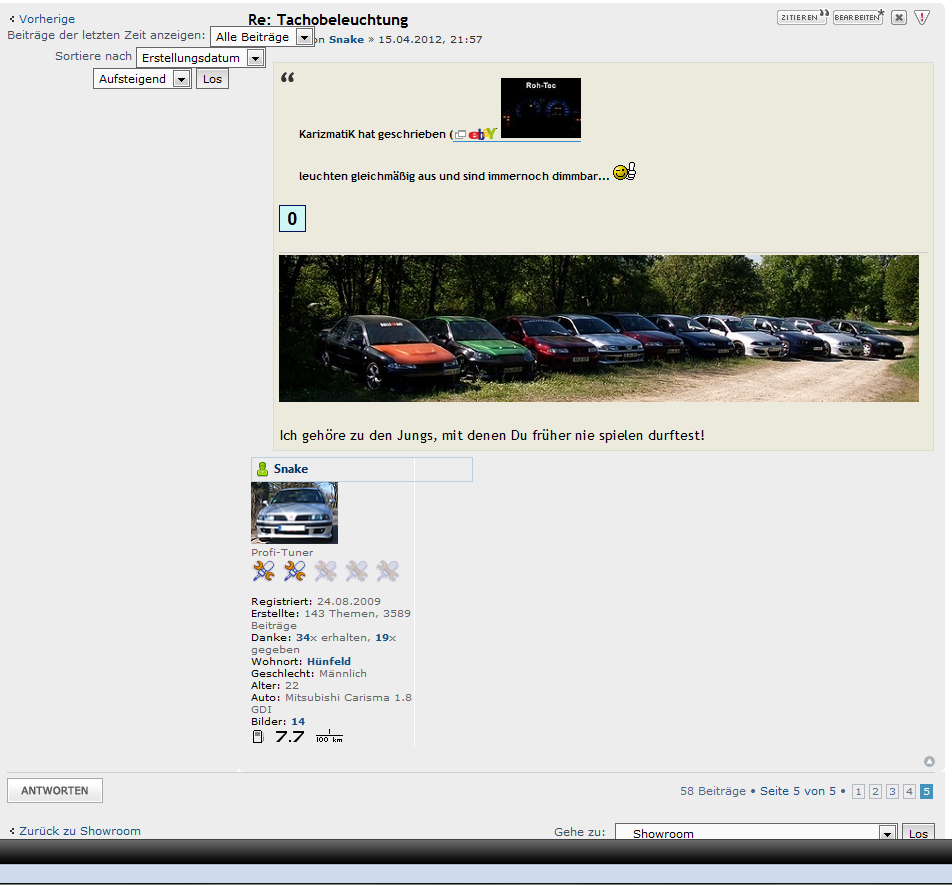Click the green online user icon beside Snake
952x886 pixels.
(262, 469)
